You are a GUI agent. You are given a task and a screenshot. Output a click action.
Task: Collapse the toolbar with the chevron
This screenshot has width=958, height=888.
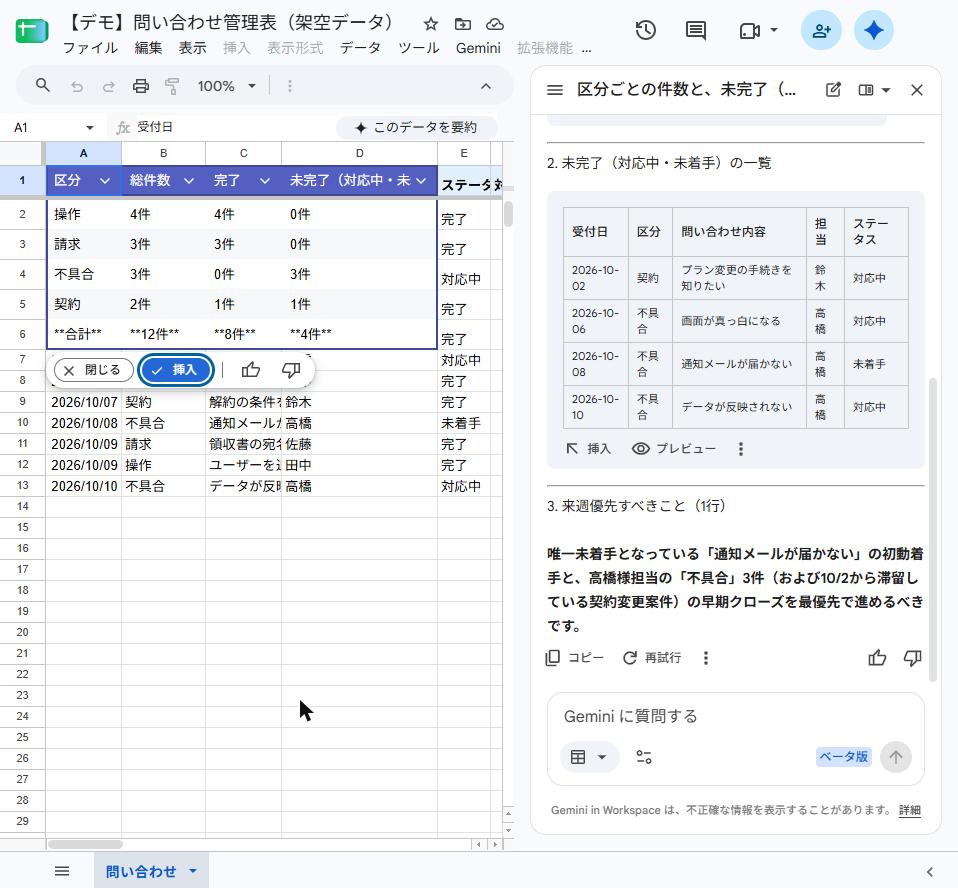486,86
